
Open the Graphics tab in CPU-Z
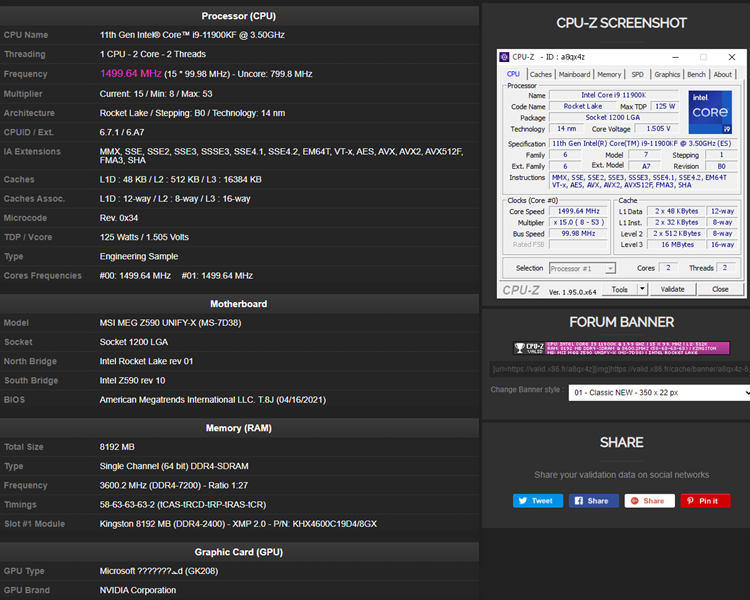click(667, 74)
